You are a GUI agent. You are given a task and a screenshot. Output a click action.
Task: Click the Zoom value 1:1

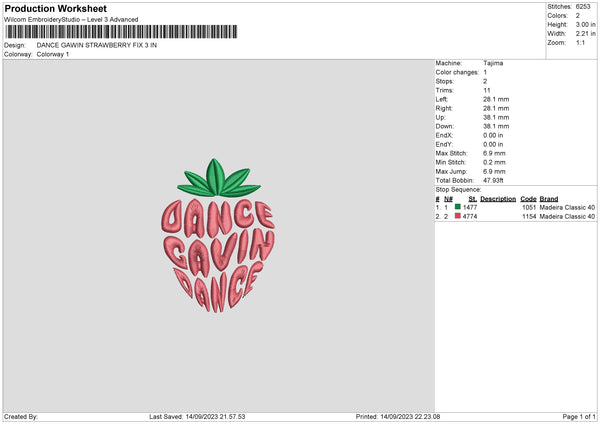(580, 43)
